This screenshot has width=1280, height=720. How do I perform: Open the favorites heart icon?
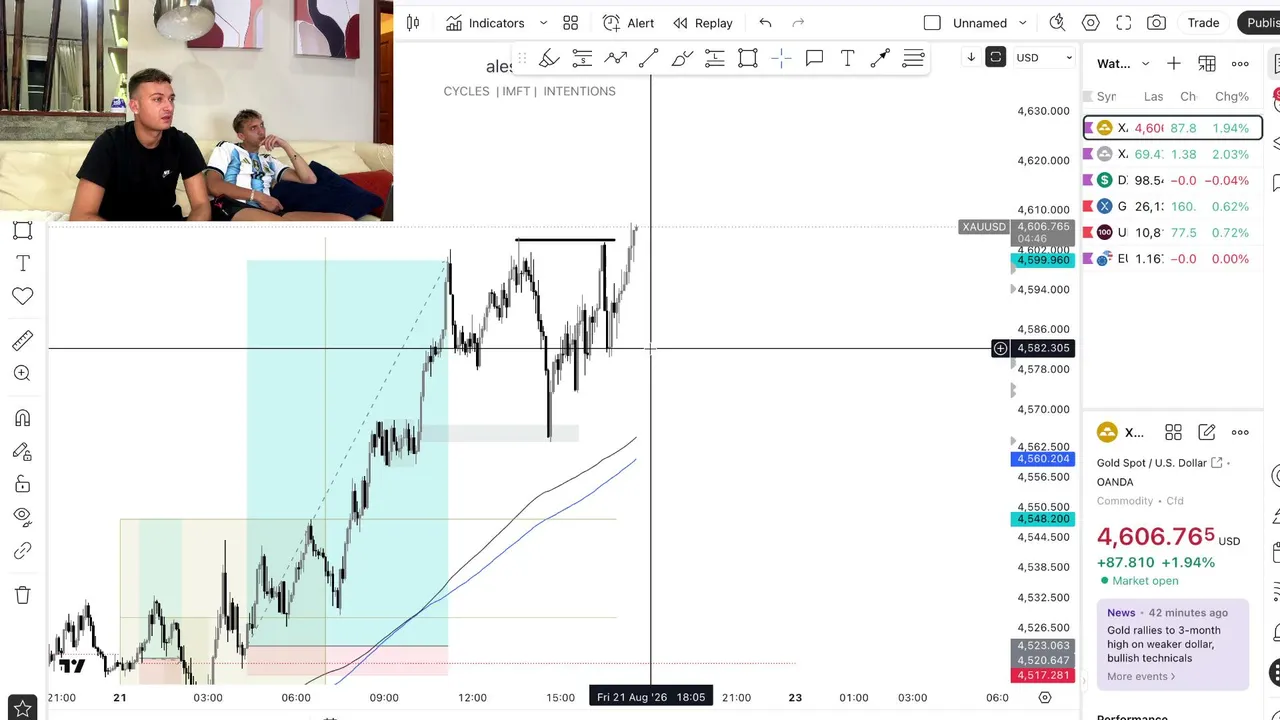tap(22, 296)
